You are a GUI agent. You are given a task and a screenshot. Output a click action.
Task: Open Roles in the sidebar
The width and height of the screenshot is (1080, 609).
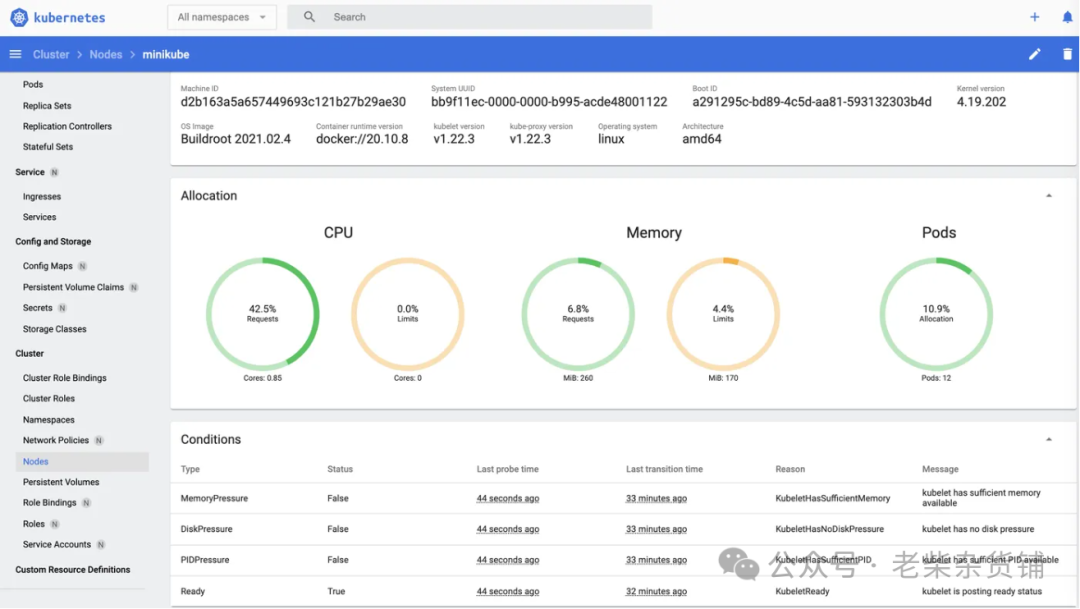34,524
